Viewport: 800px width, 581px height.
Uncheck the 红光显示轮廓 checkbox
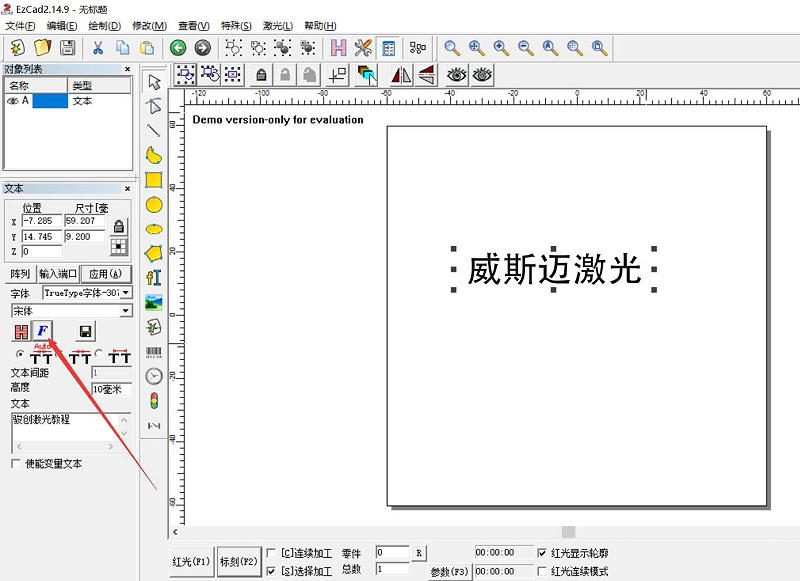(542, 552)
